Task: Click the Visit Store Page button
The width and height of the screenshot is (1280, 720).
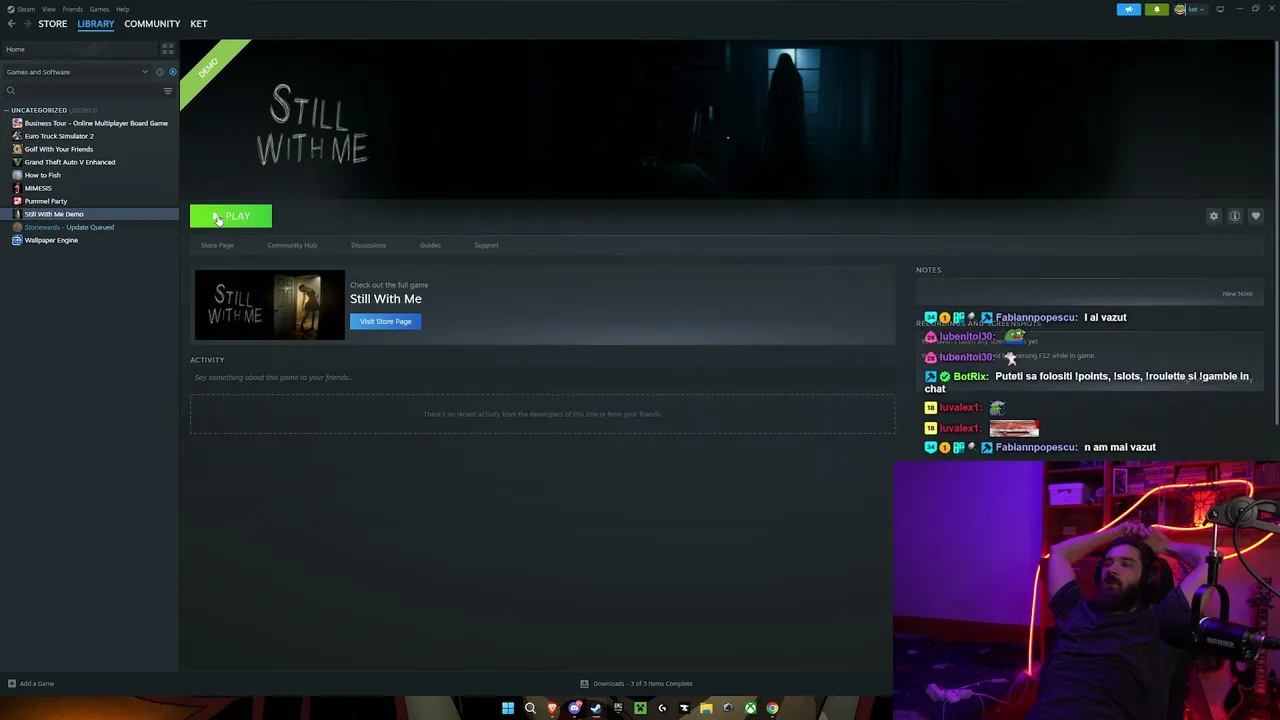Action: 385,321
